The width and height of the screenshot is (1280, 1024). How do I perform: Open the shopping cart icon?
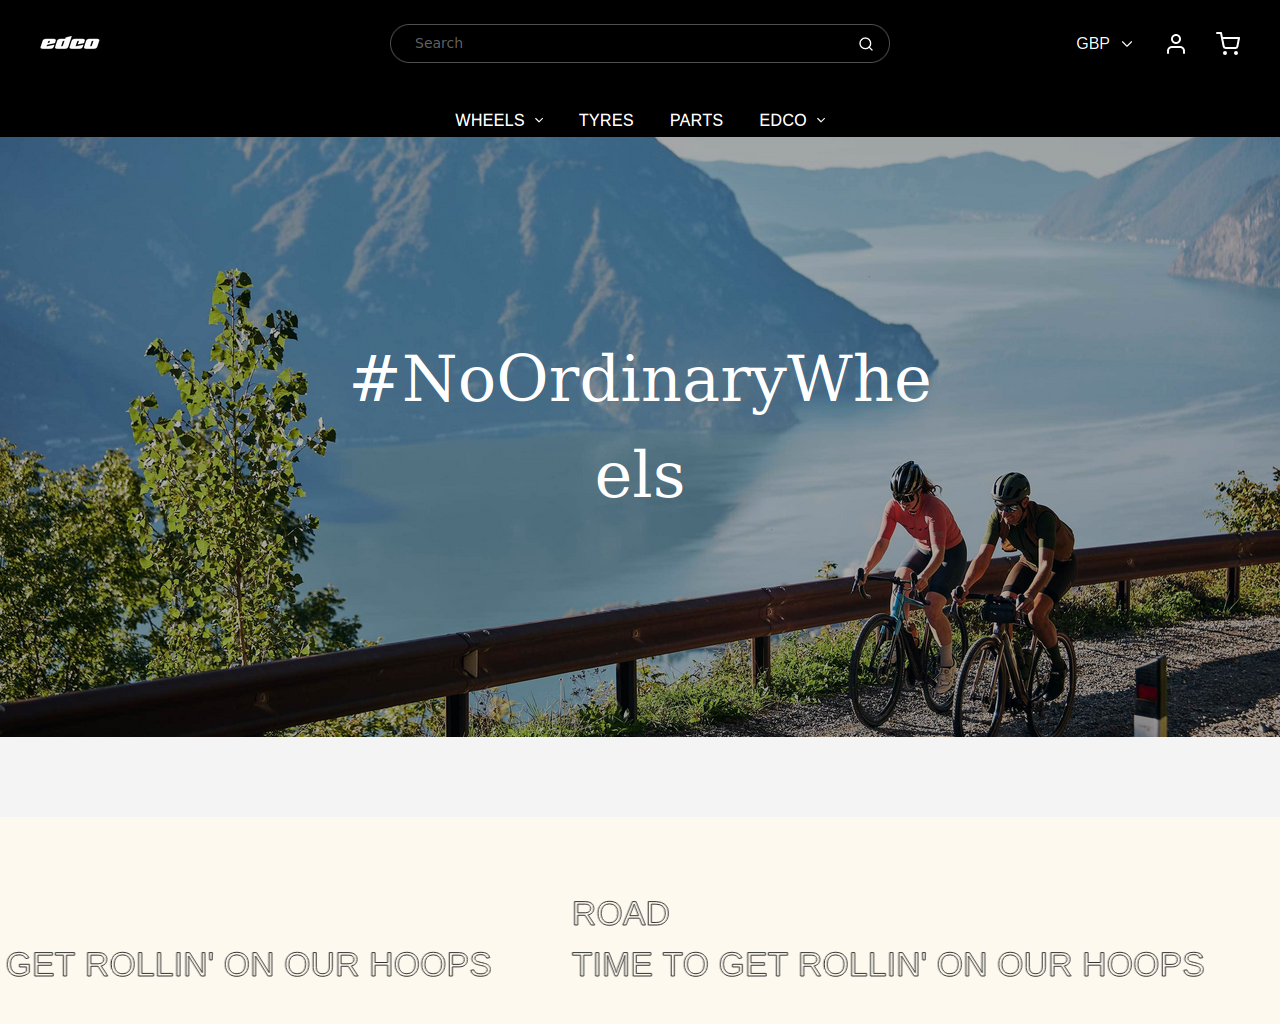point(1228,44)
